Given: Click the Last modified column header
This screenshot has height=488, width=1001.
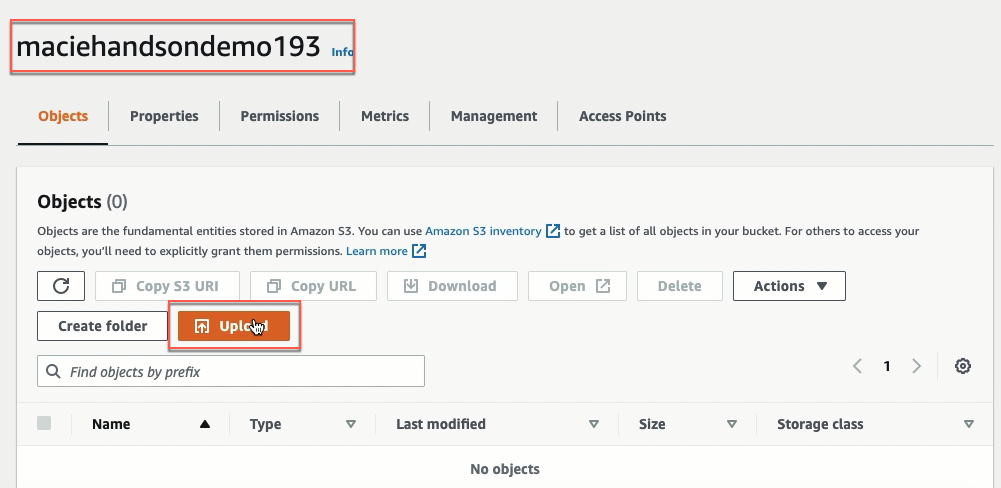Looking at the screenshot, I should [x=440, y=424].
